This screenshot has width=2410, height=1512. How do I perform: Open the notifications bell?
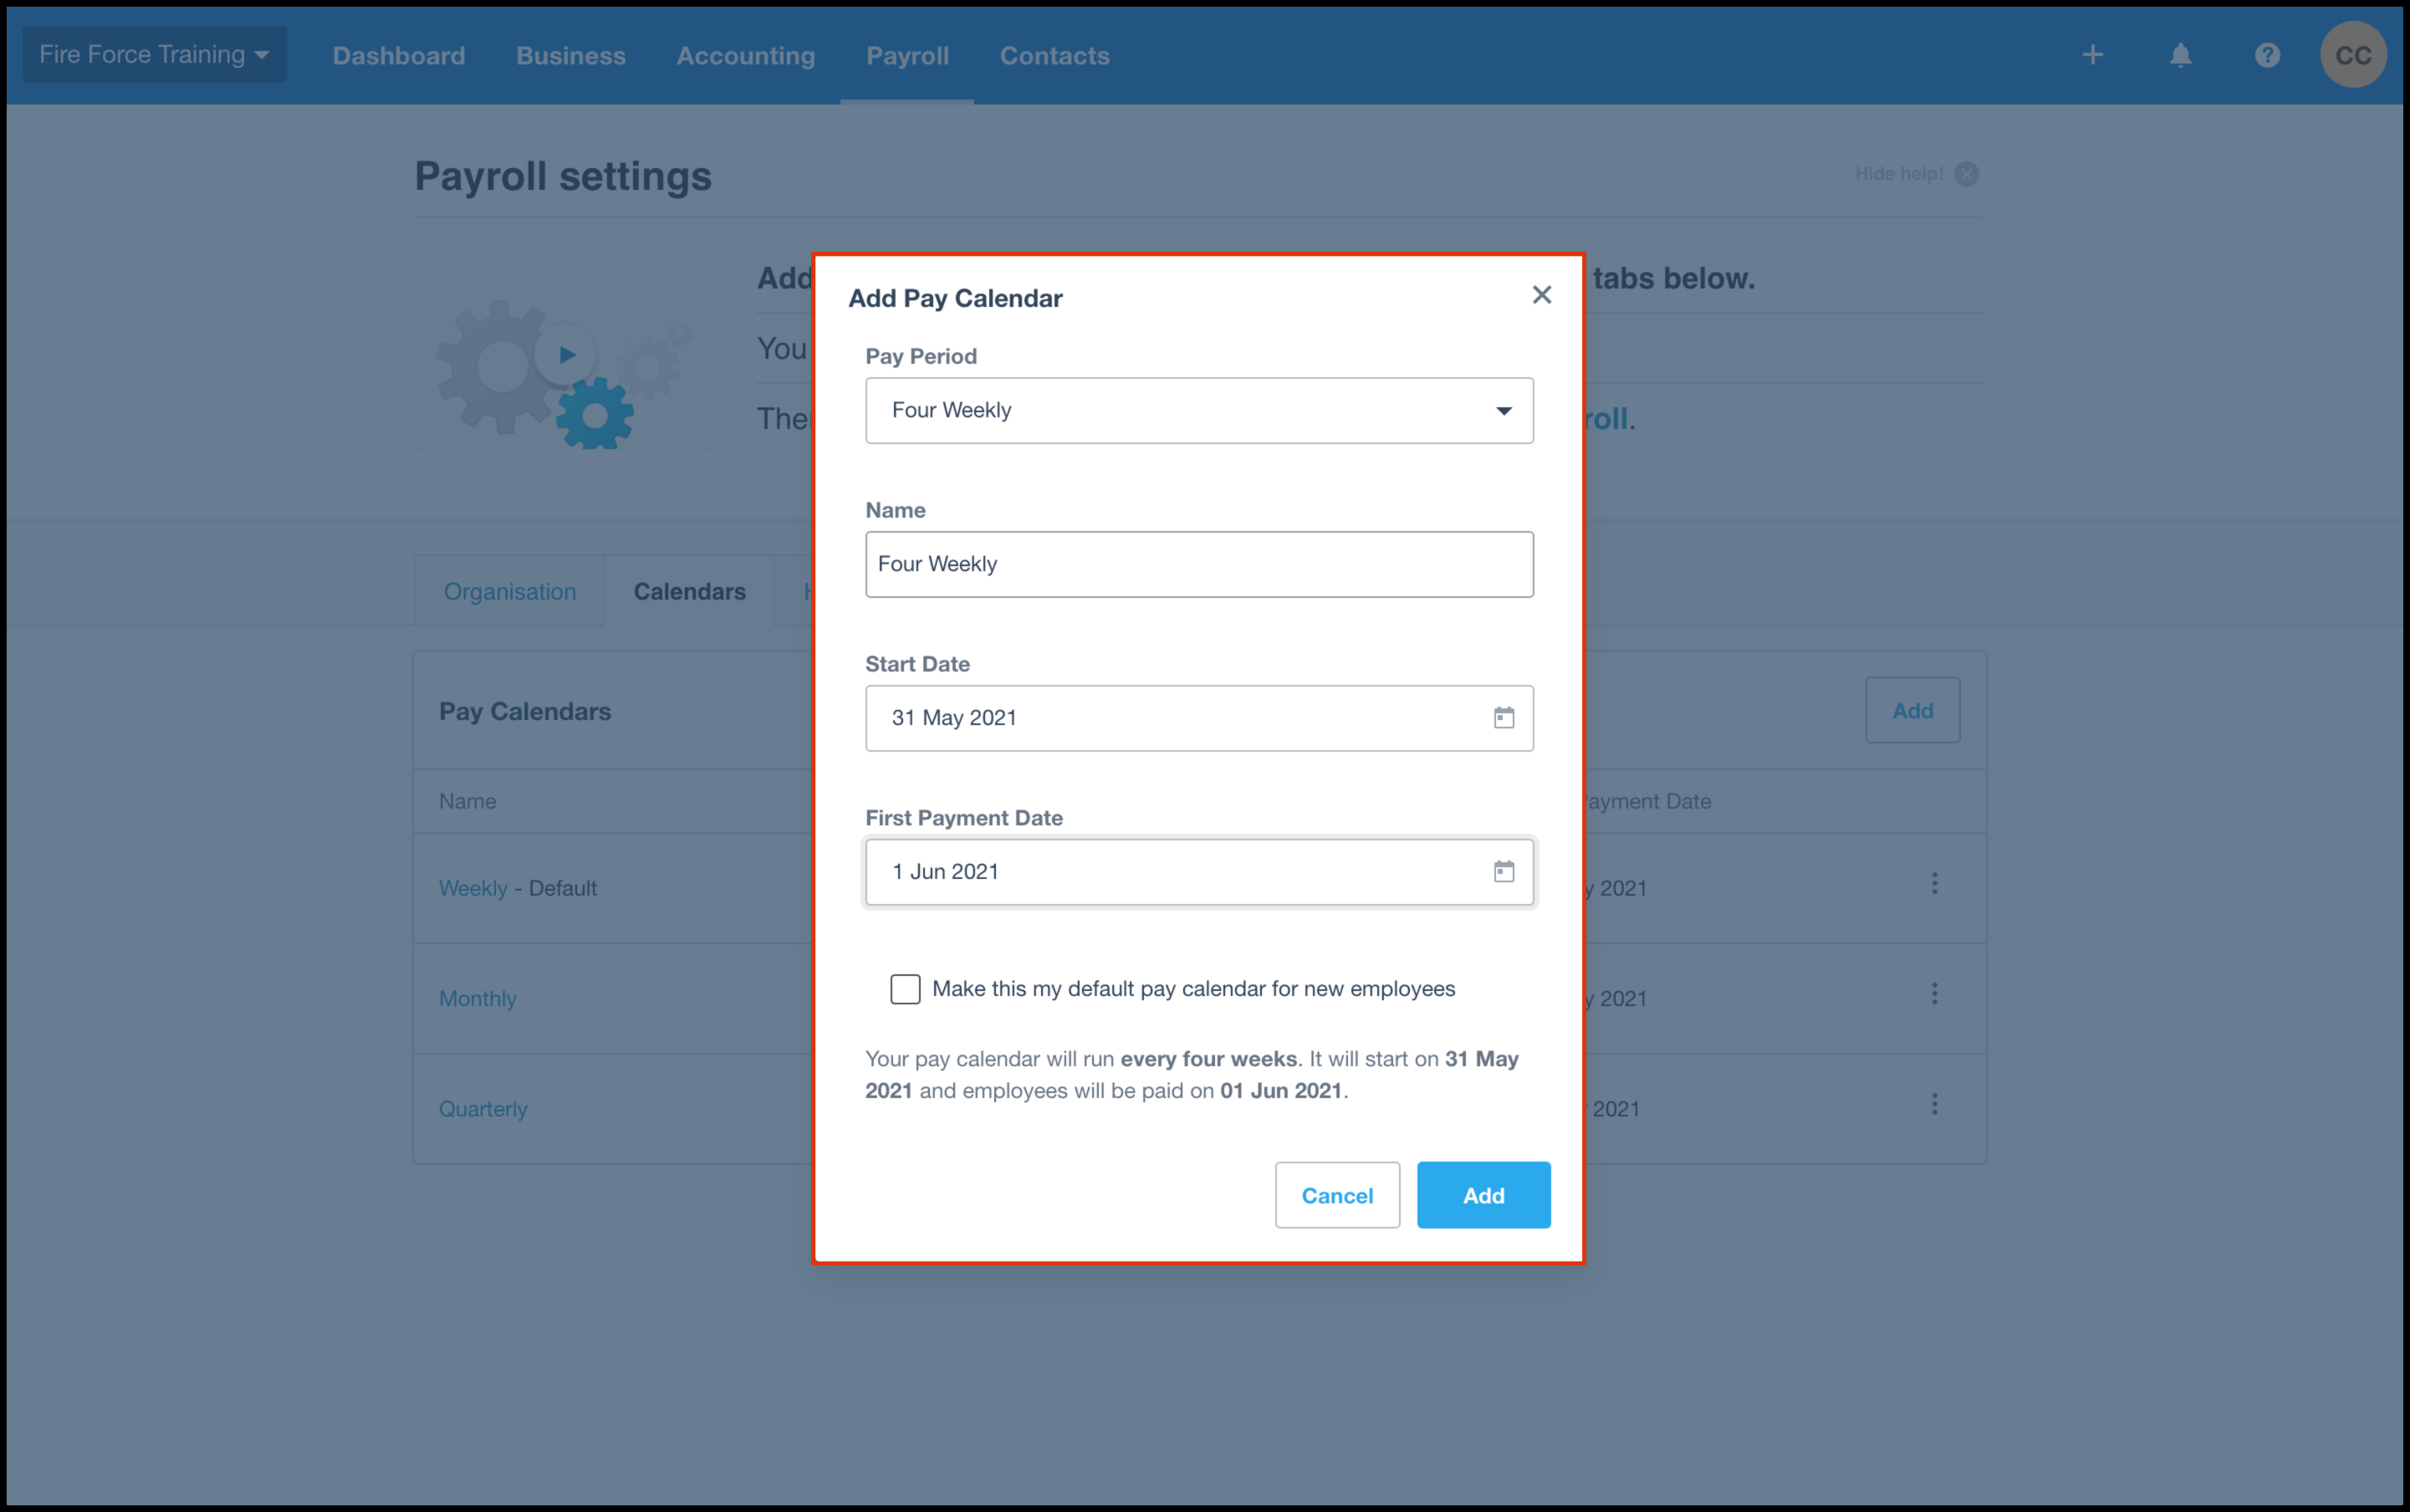click(x=2180, y=55)
